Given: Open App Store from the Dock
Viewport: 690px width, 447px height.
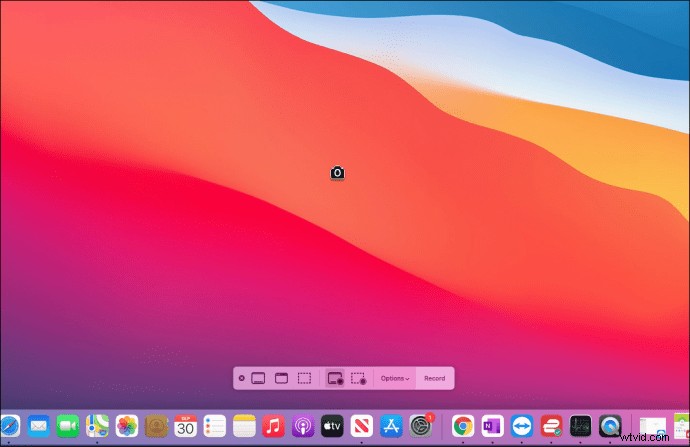Looking at the screenshot, I should [x=391, y=426].
